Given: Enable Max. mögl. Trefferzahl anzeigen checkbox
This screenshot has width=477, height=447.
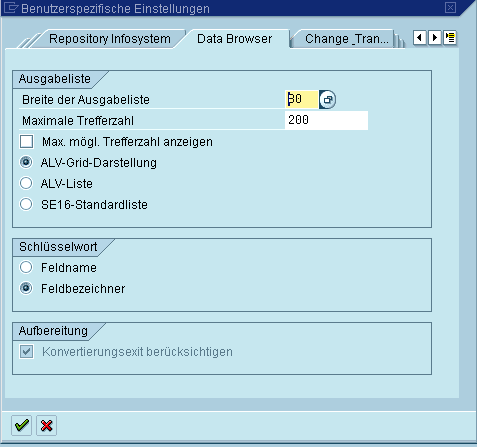Looking at the screenshot, I should click(26, 141).
